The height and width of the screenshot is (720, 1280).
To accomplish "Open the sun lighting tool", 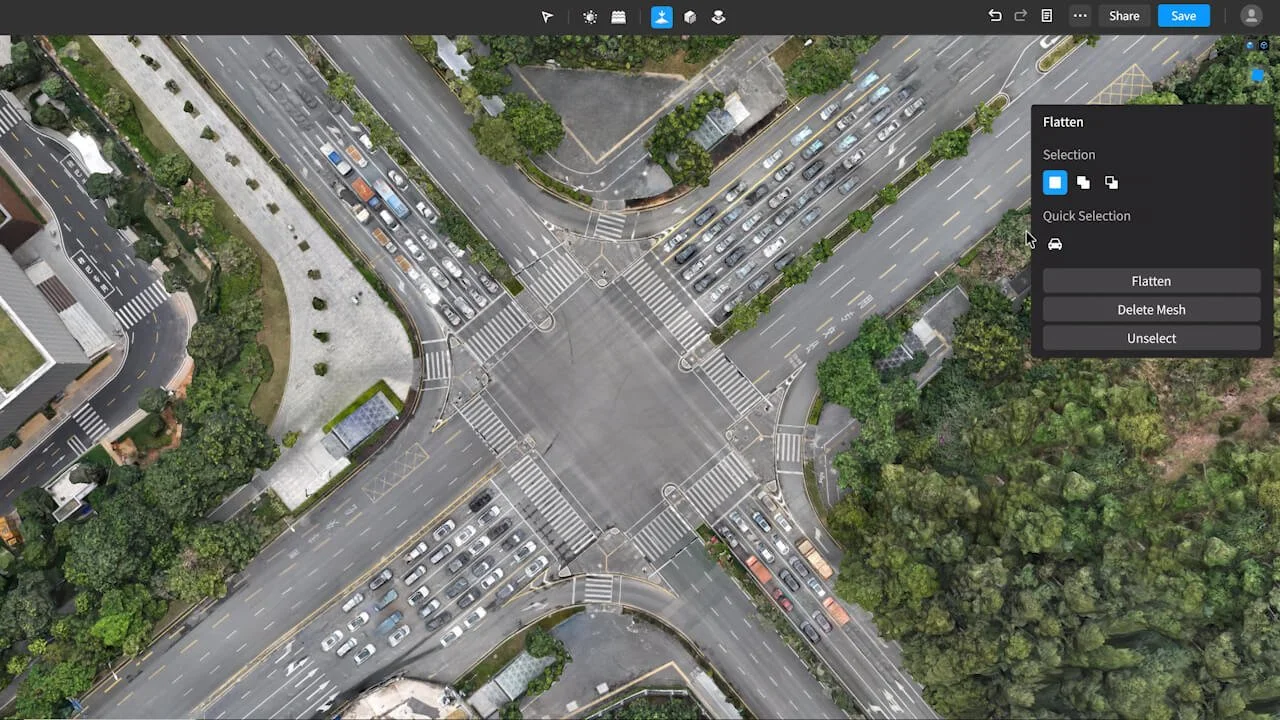I will coord(590,16).
